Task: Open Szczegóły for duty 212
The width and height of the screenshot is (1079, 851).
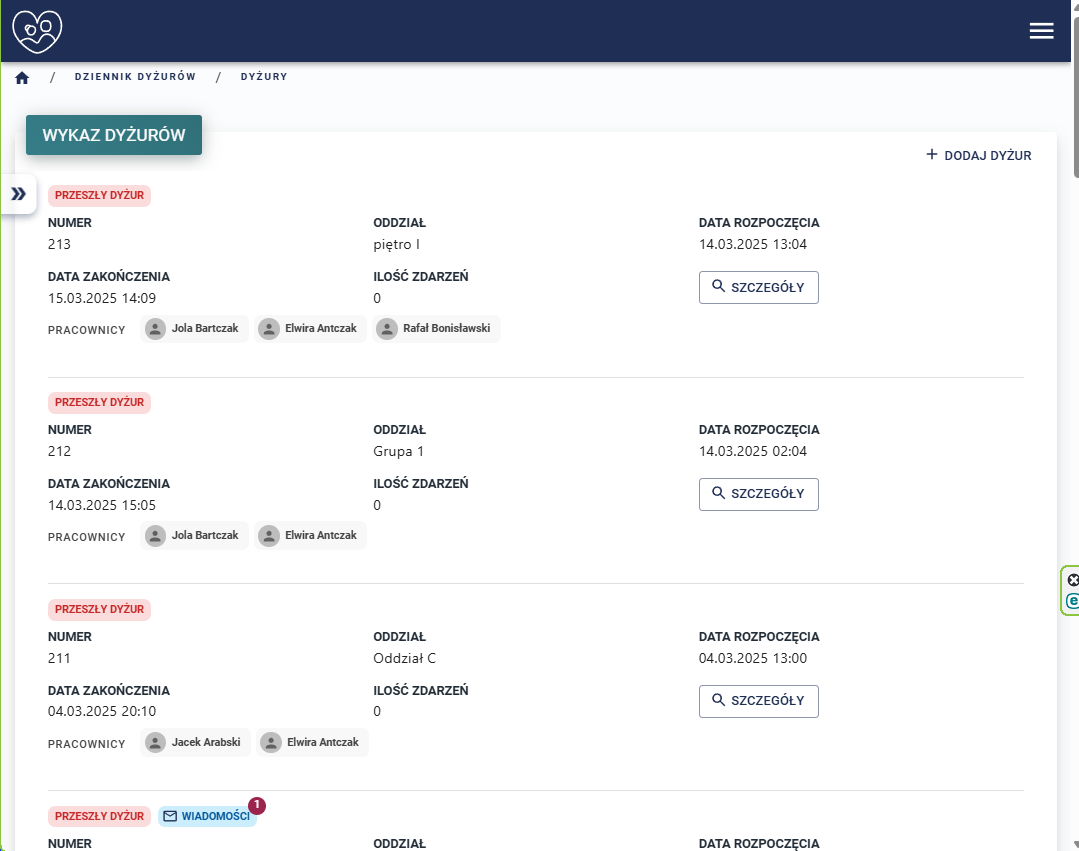Action: [758, 494]
